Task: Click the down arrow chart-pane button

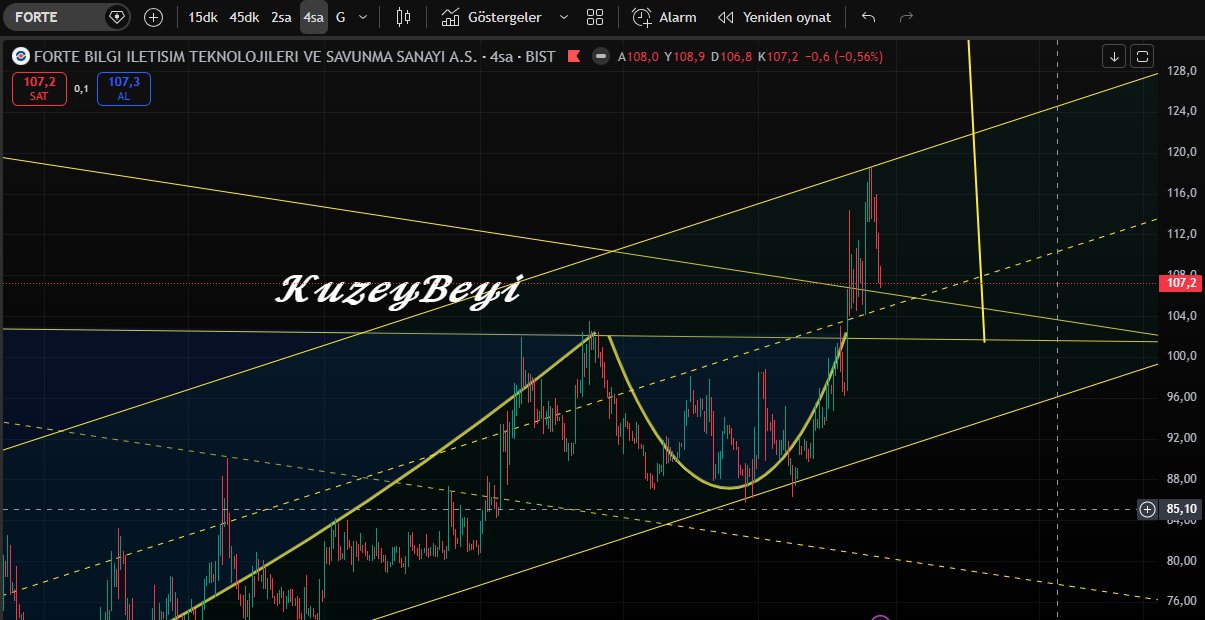Action: (1114, 56)
